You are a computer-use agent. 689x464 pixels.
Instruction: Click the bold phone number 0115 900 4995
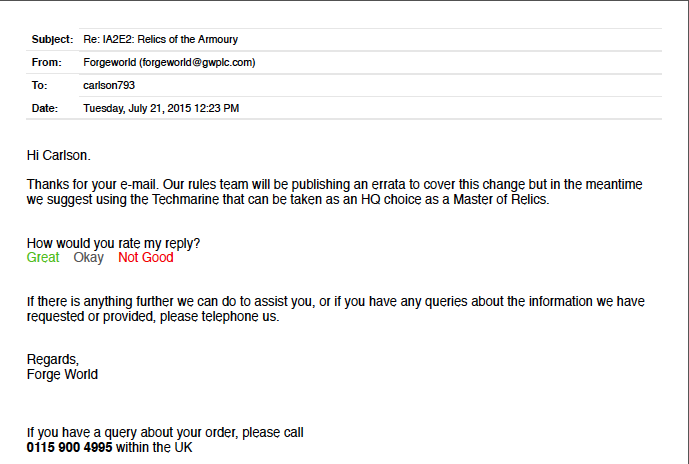tap(69, 447)
